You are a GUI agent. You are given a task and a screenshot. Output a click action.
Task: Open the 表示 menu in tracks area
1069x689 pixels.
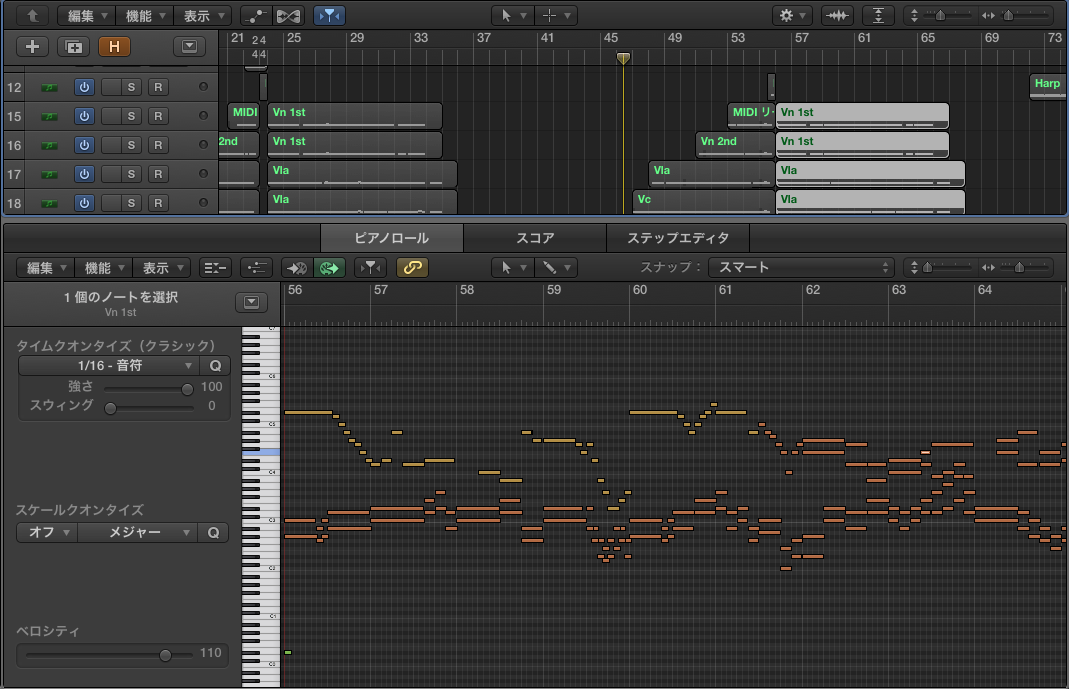[x=202, y=15]
